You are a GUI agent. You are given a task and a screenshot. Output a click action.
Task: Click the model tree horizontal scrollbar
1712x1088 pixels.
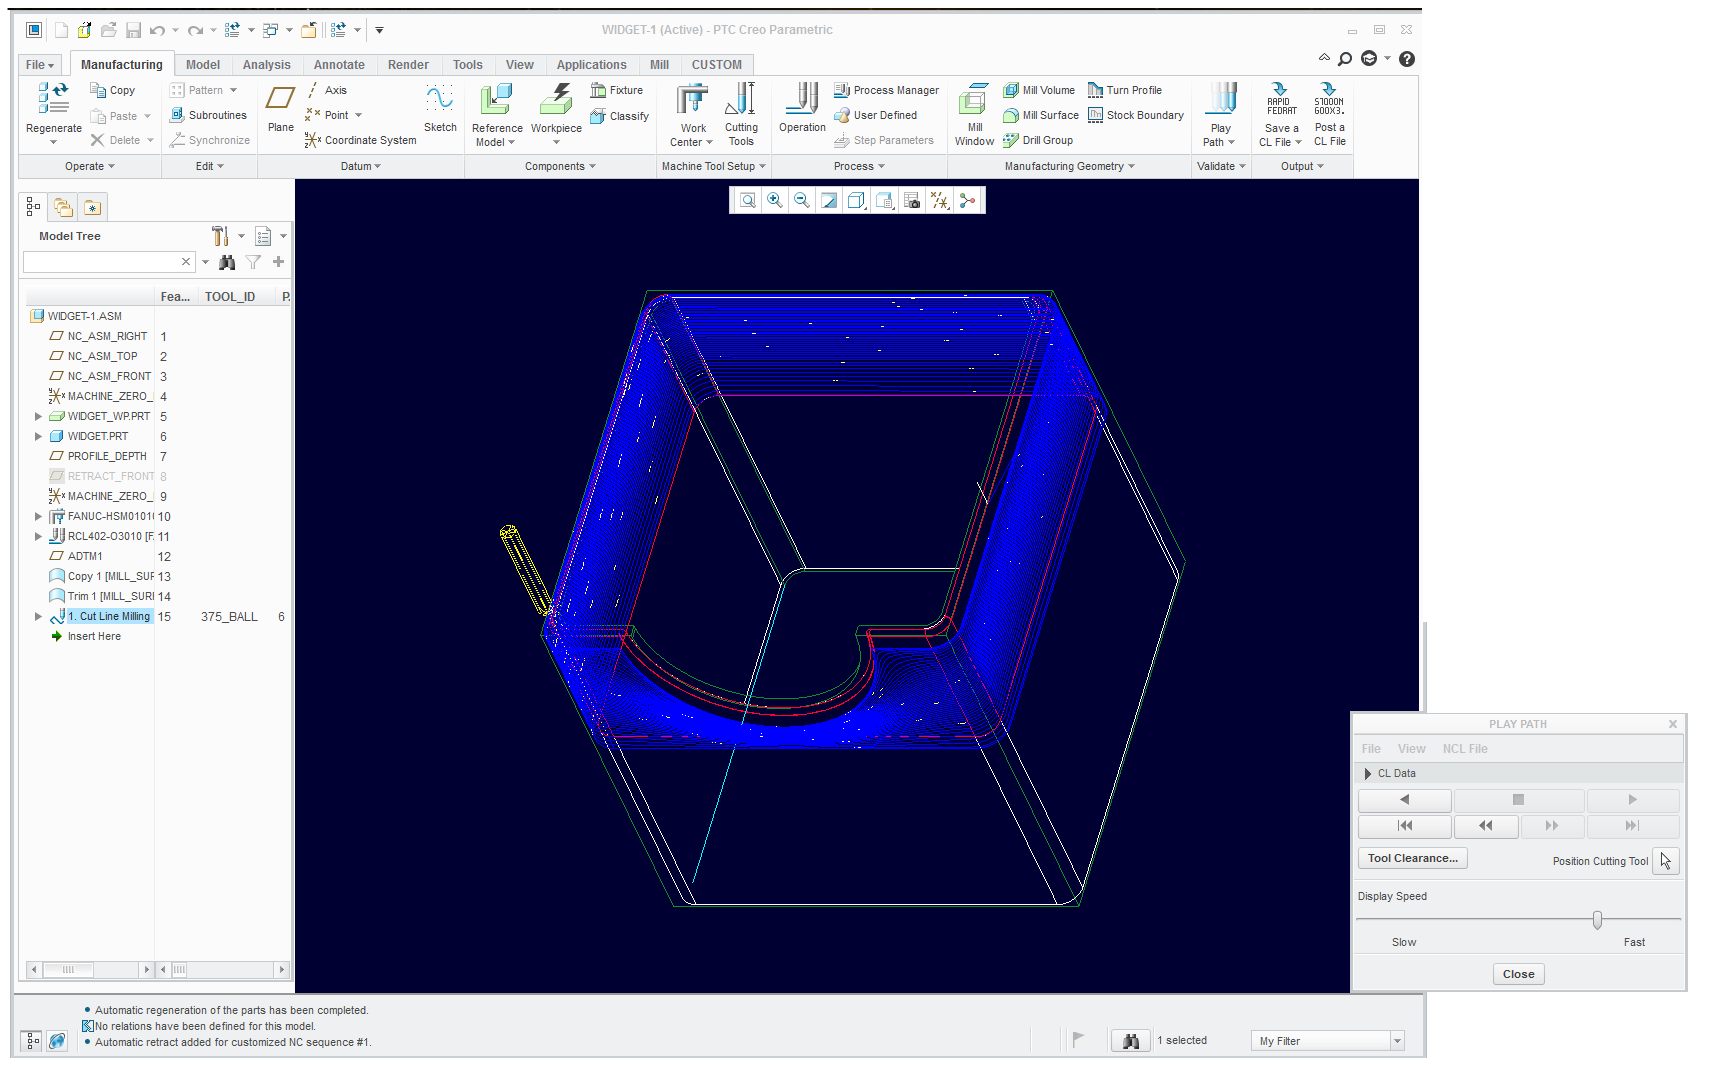pos(89,969)
